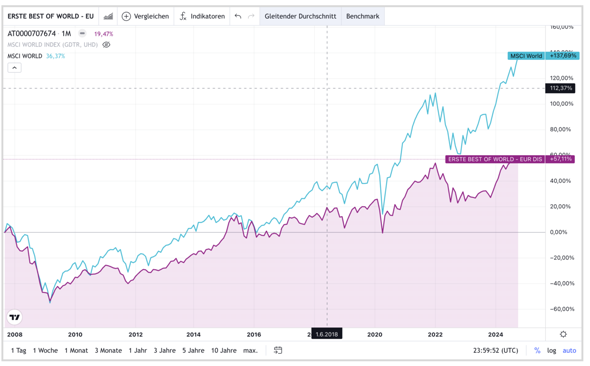590x366 pixels.
Task: Toggle MSCI World Index visibility eye
Action: point(106,45)
